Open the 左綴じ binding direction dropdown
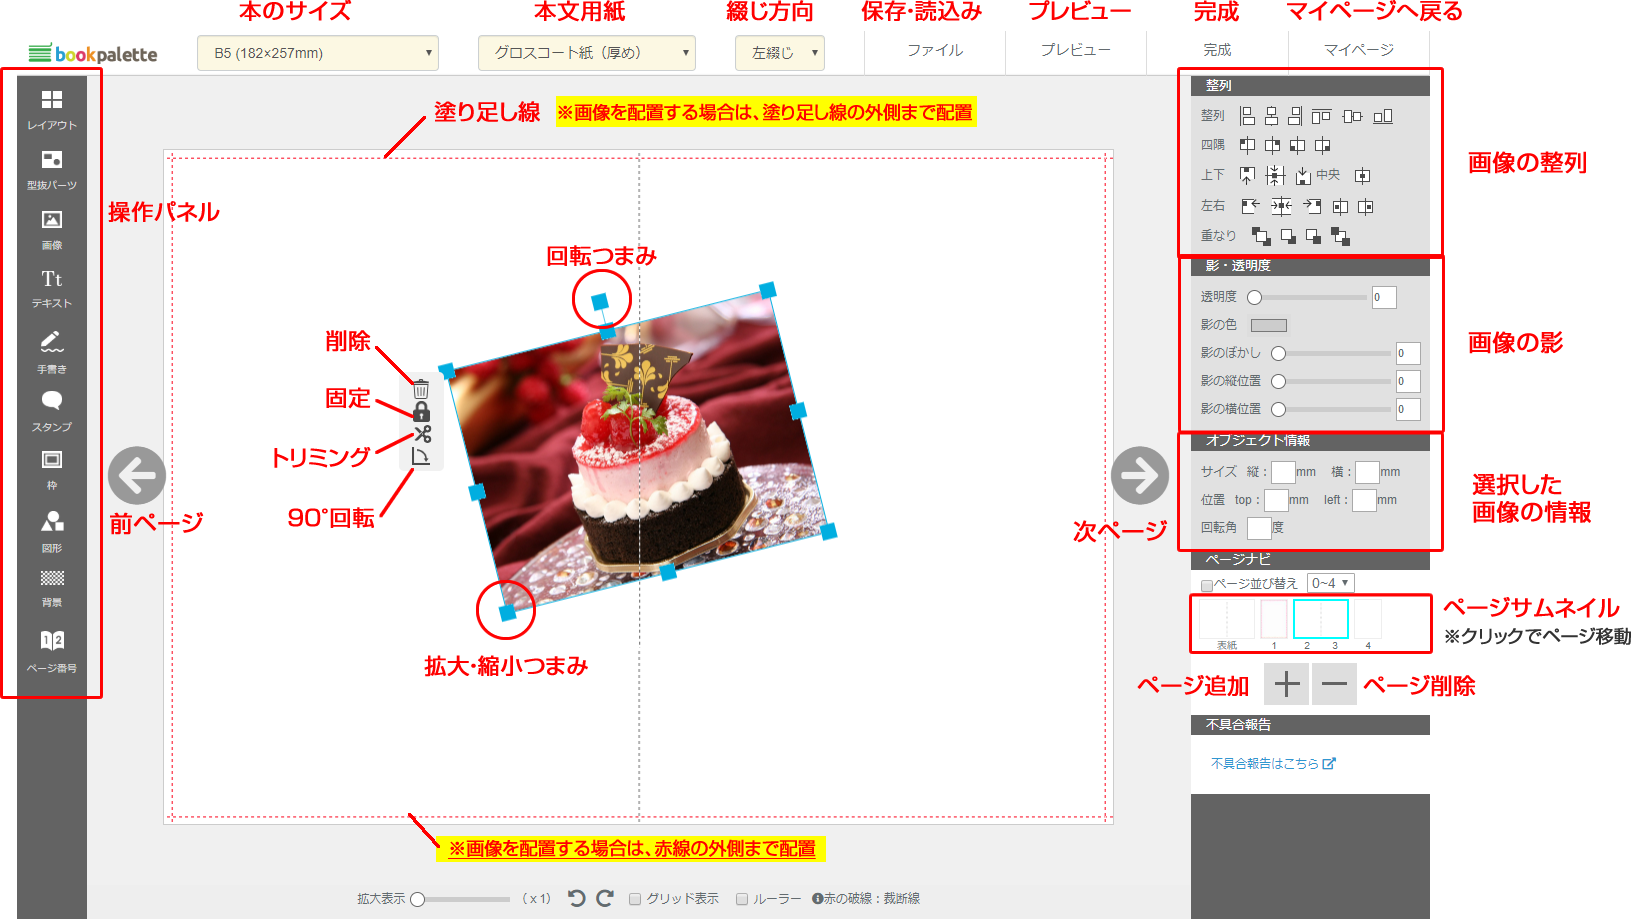This screenshot has height=919, width=1631. coord(780,53)
